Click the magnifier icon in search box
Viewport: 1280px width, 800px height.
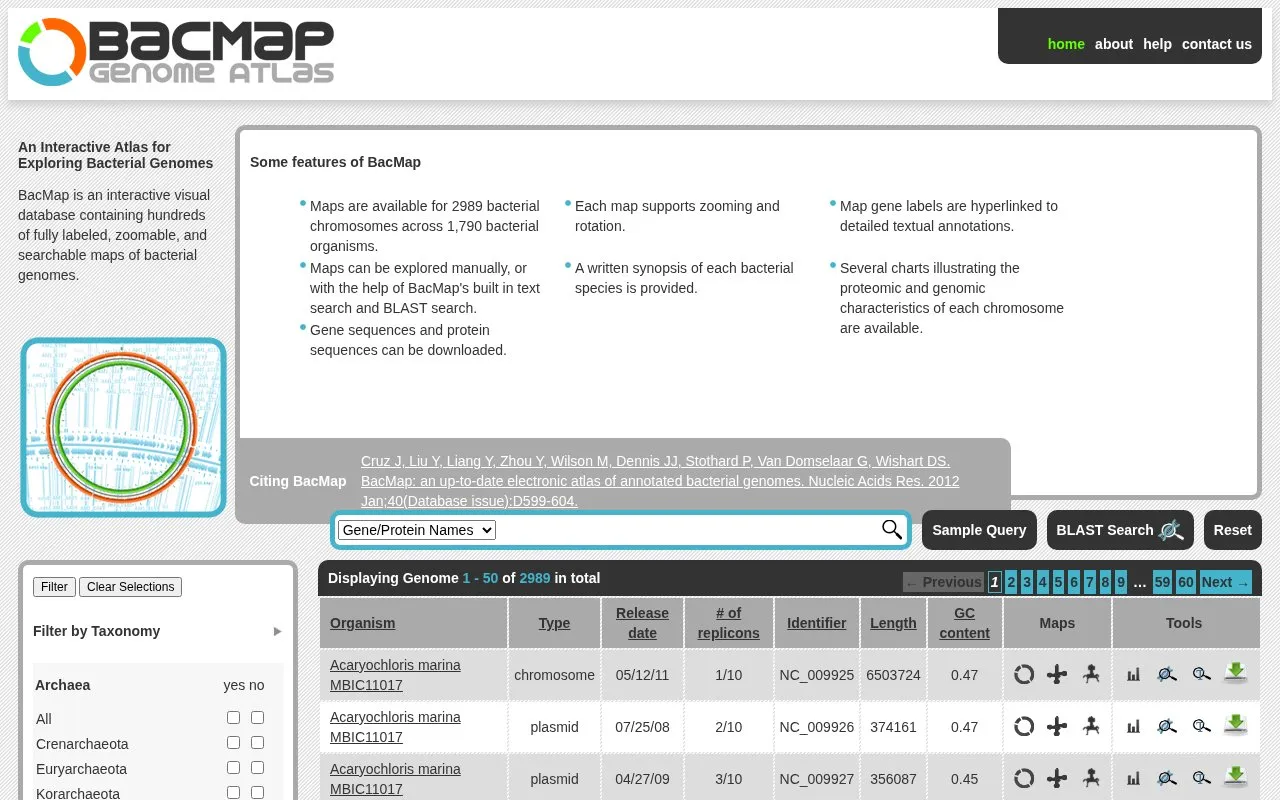[x=892, y=530]
